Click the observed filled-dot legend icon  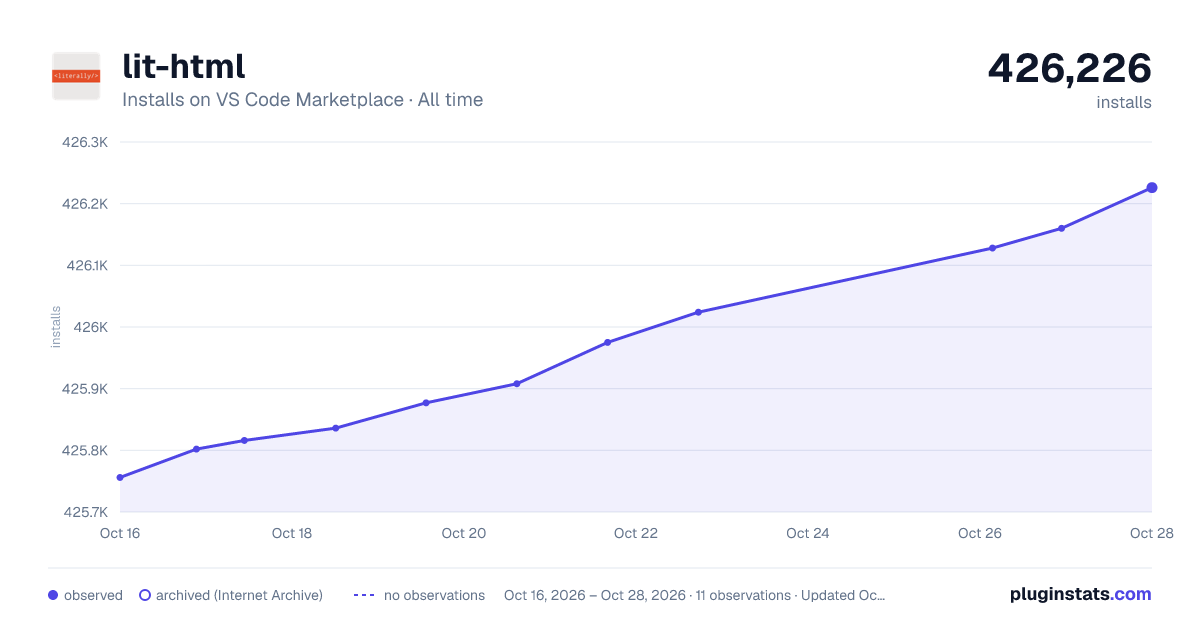point(53,595)
